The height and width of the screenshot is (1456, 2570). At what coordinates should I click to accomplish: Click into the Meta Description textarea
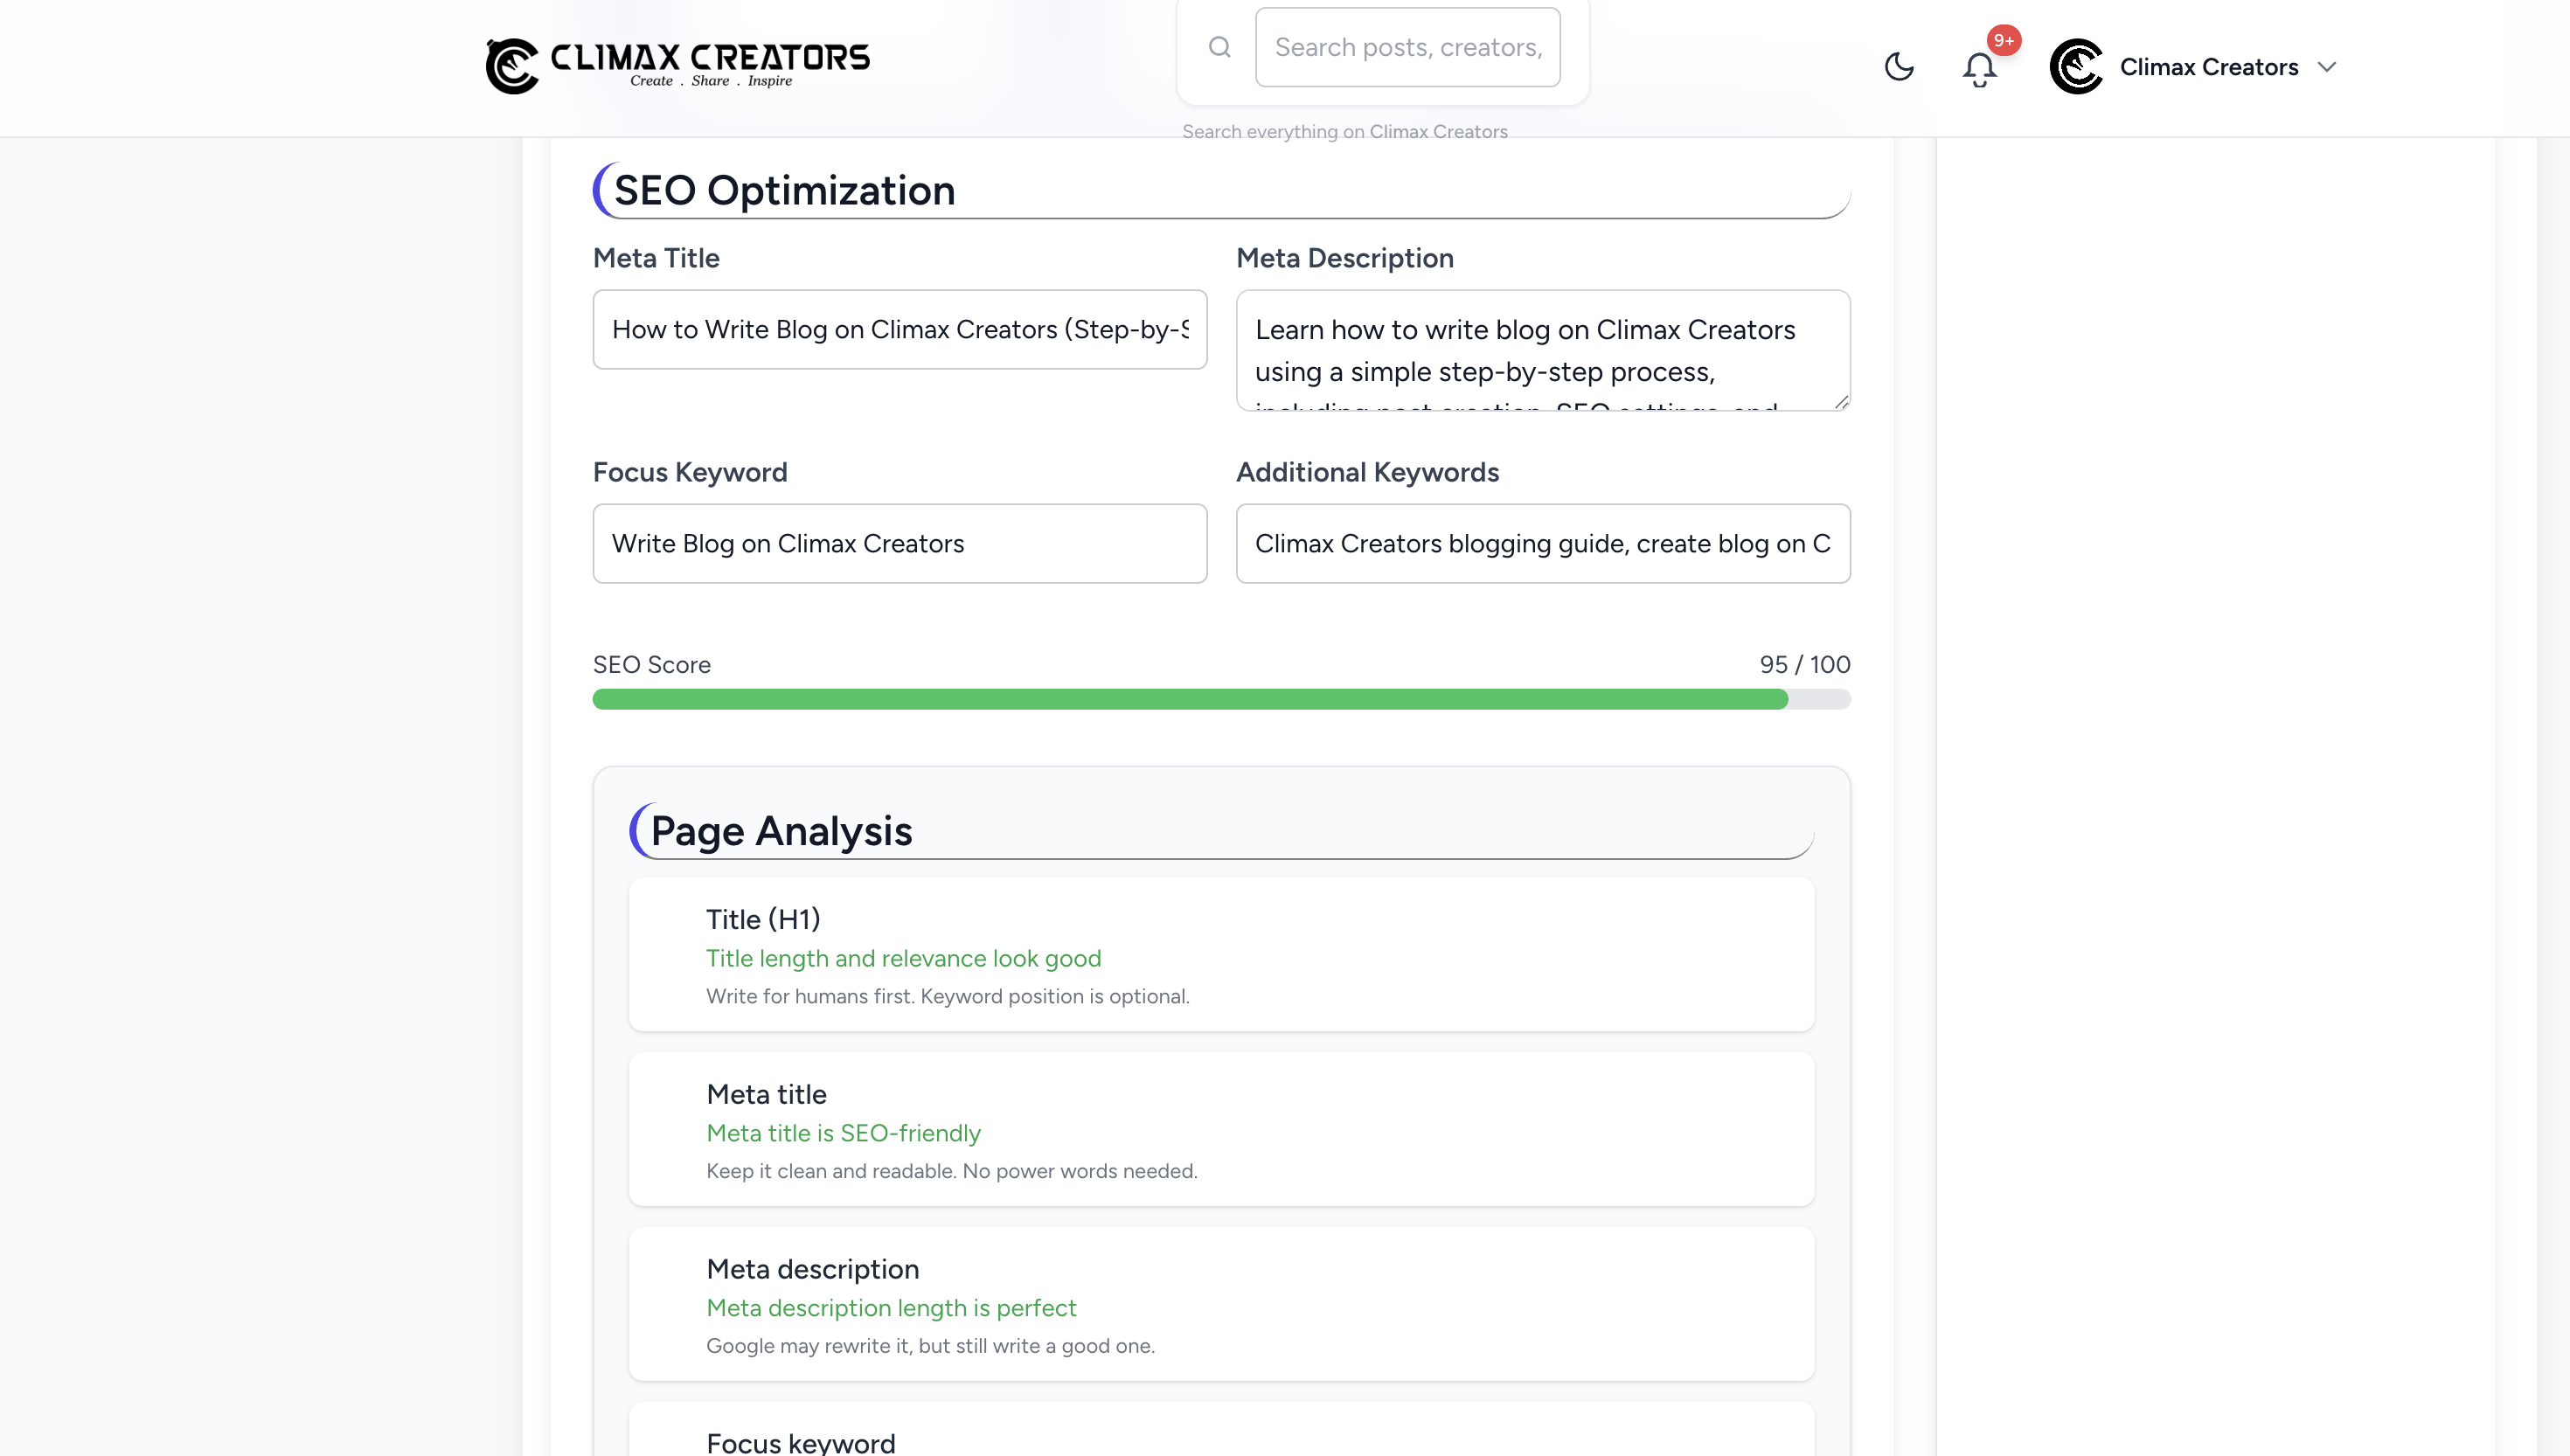1541,349
